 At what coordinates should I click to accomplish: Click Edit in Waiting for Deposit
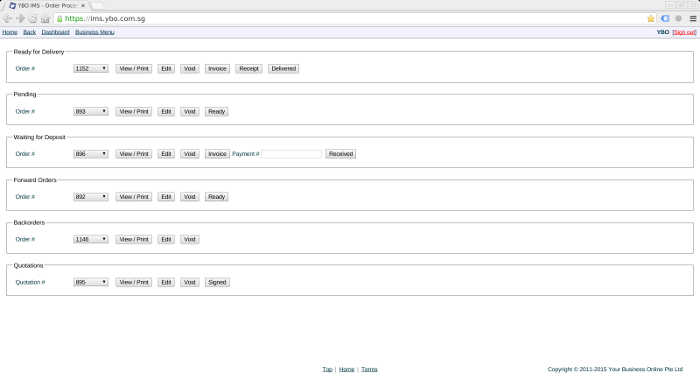click(x=166, y=154)
